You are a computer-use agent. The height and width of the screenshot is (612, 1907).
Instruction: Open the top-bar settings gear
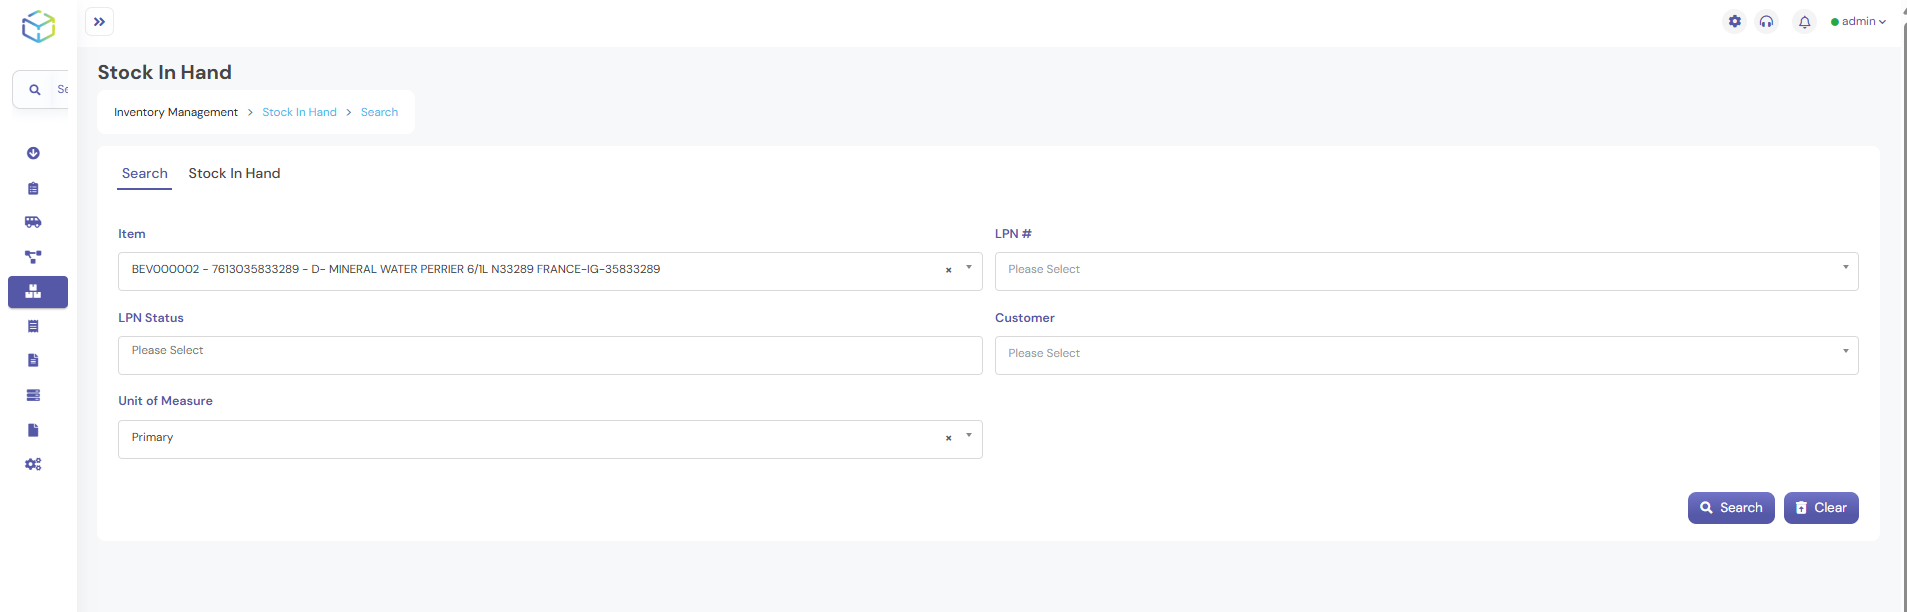(1735, 21)
